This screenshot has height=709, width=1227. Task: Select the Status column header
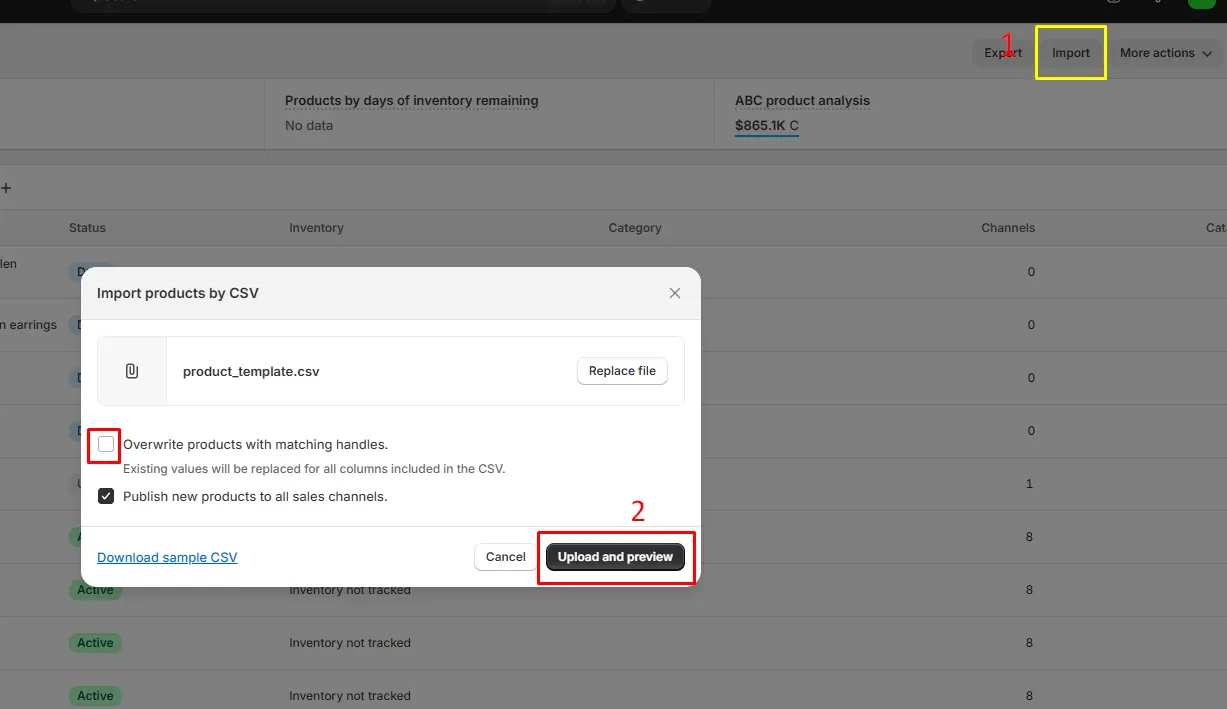pyautogui.click(x=87, y=227)
